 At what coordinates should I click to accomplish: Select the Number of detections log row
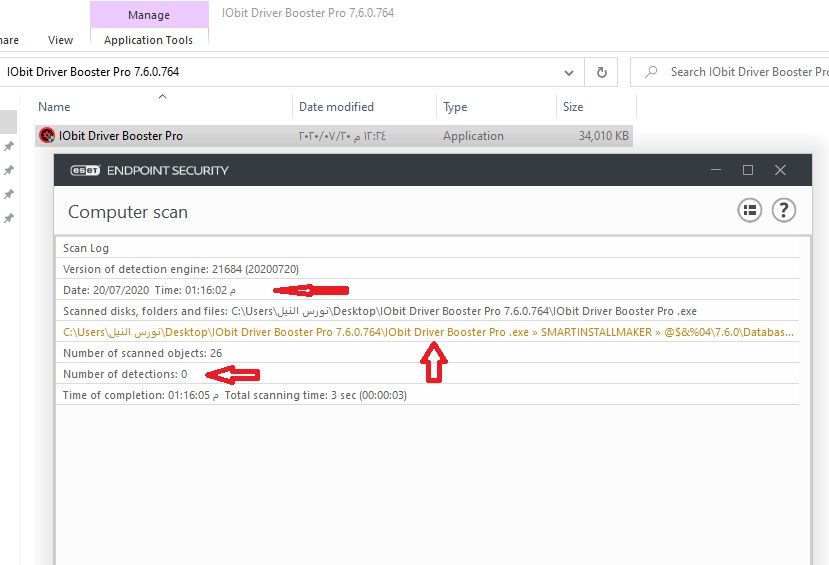[125, 374]
